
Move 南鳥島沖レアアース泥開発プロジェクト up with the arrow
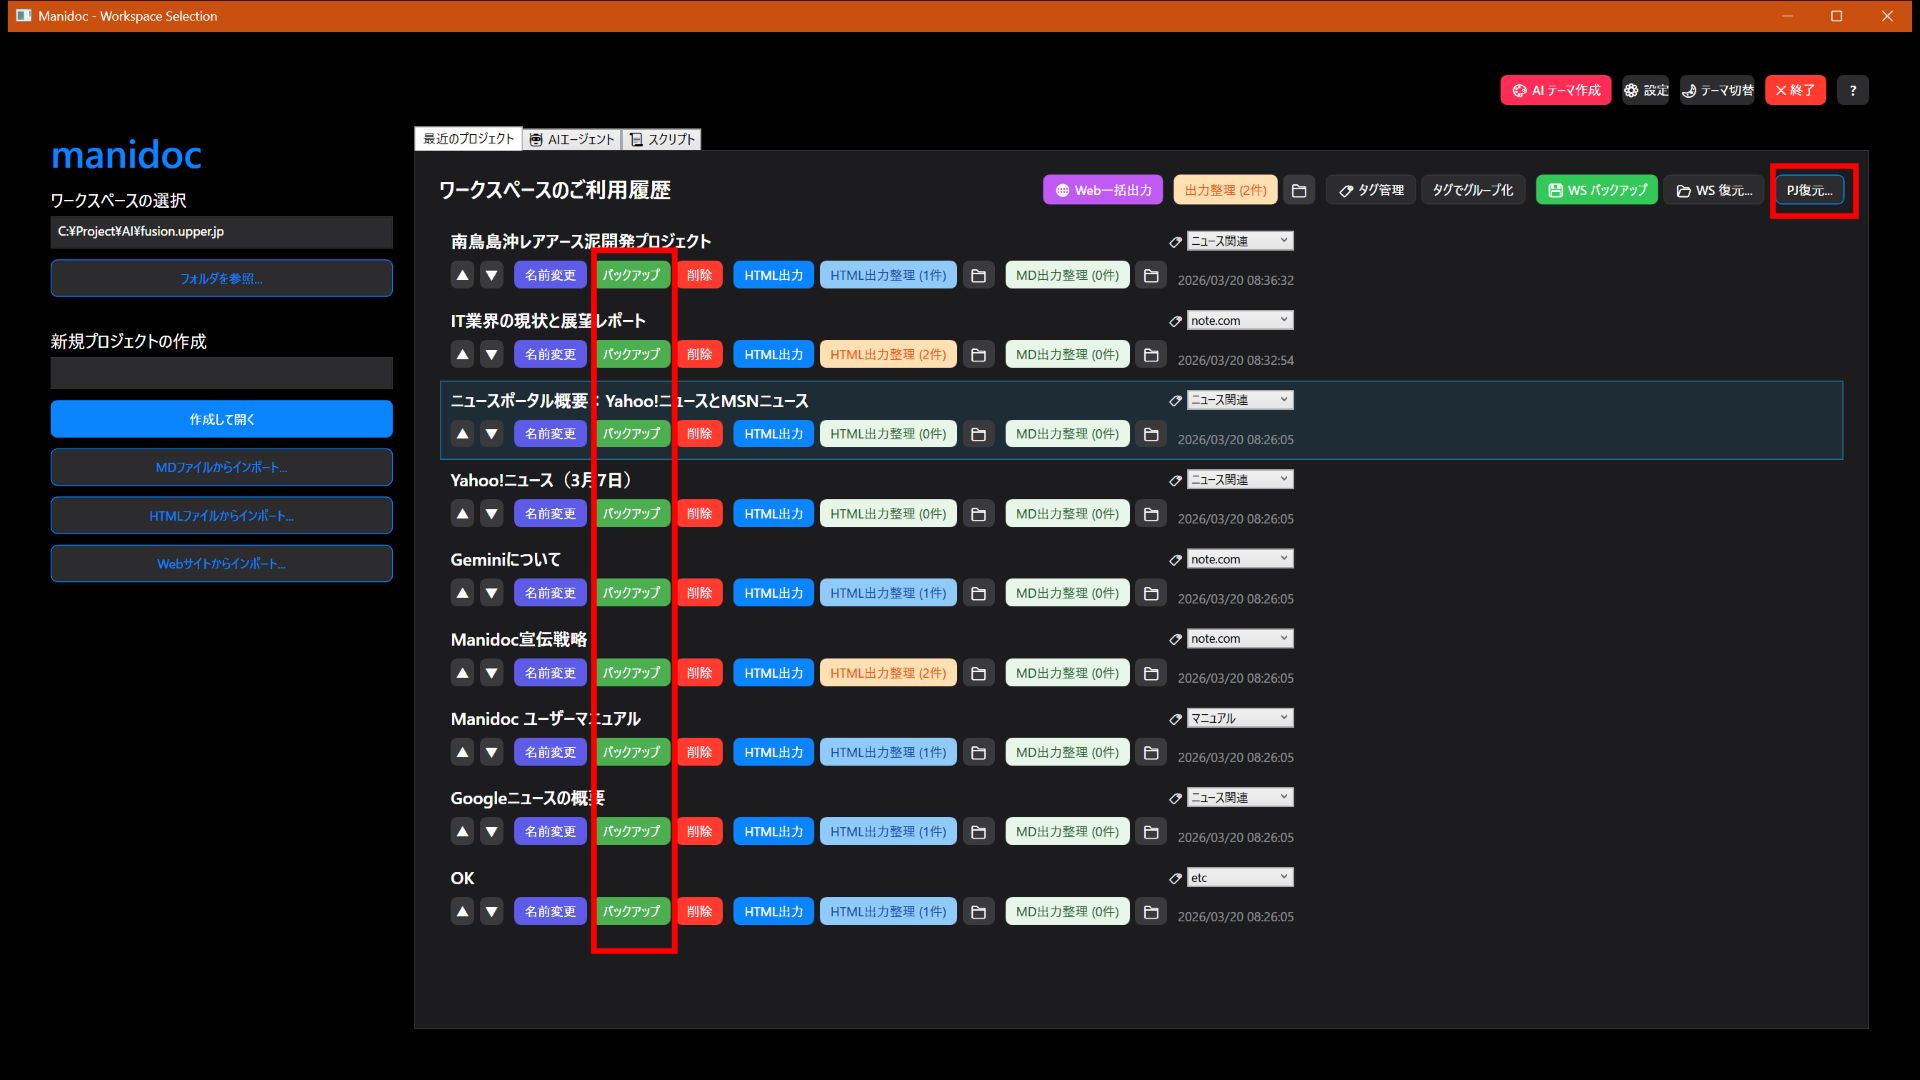(462, 274)
